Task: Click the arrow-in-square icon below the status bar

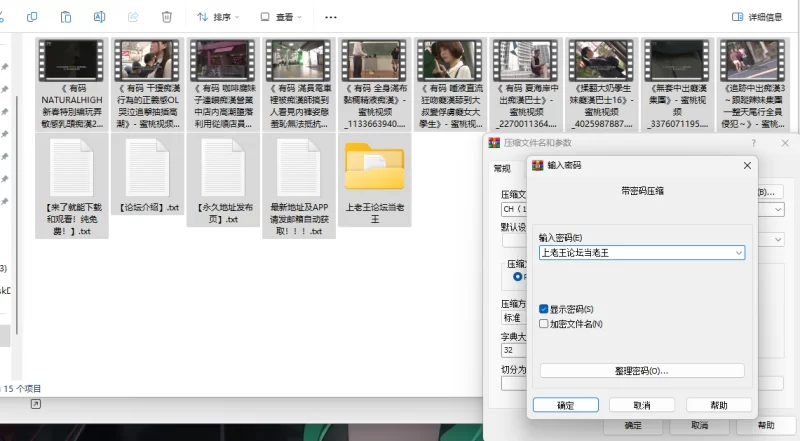Action: coord(36,404)
